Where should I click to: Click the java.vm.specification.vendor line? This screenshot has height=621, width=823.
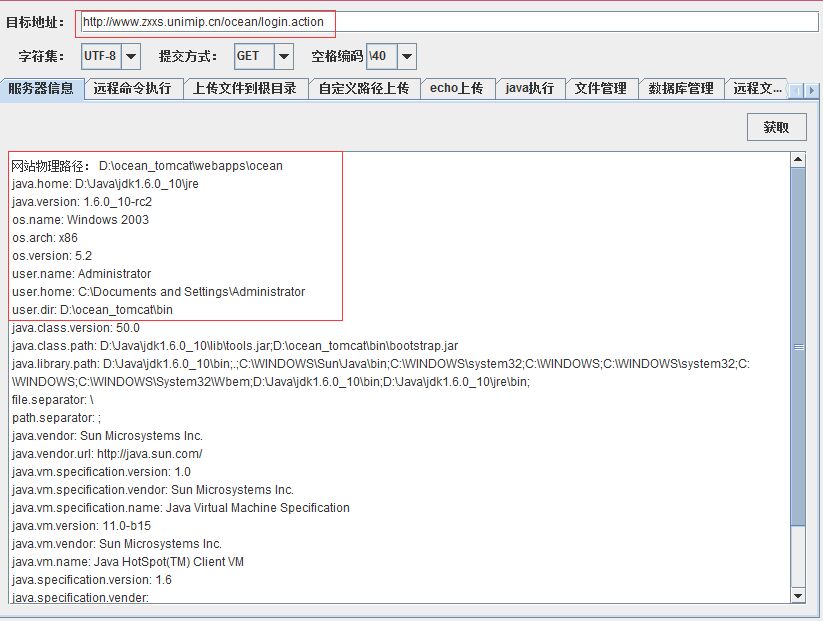click(x=153, y=490)
